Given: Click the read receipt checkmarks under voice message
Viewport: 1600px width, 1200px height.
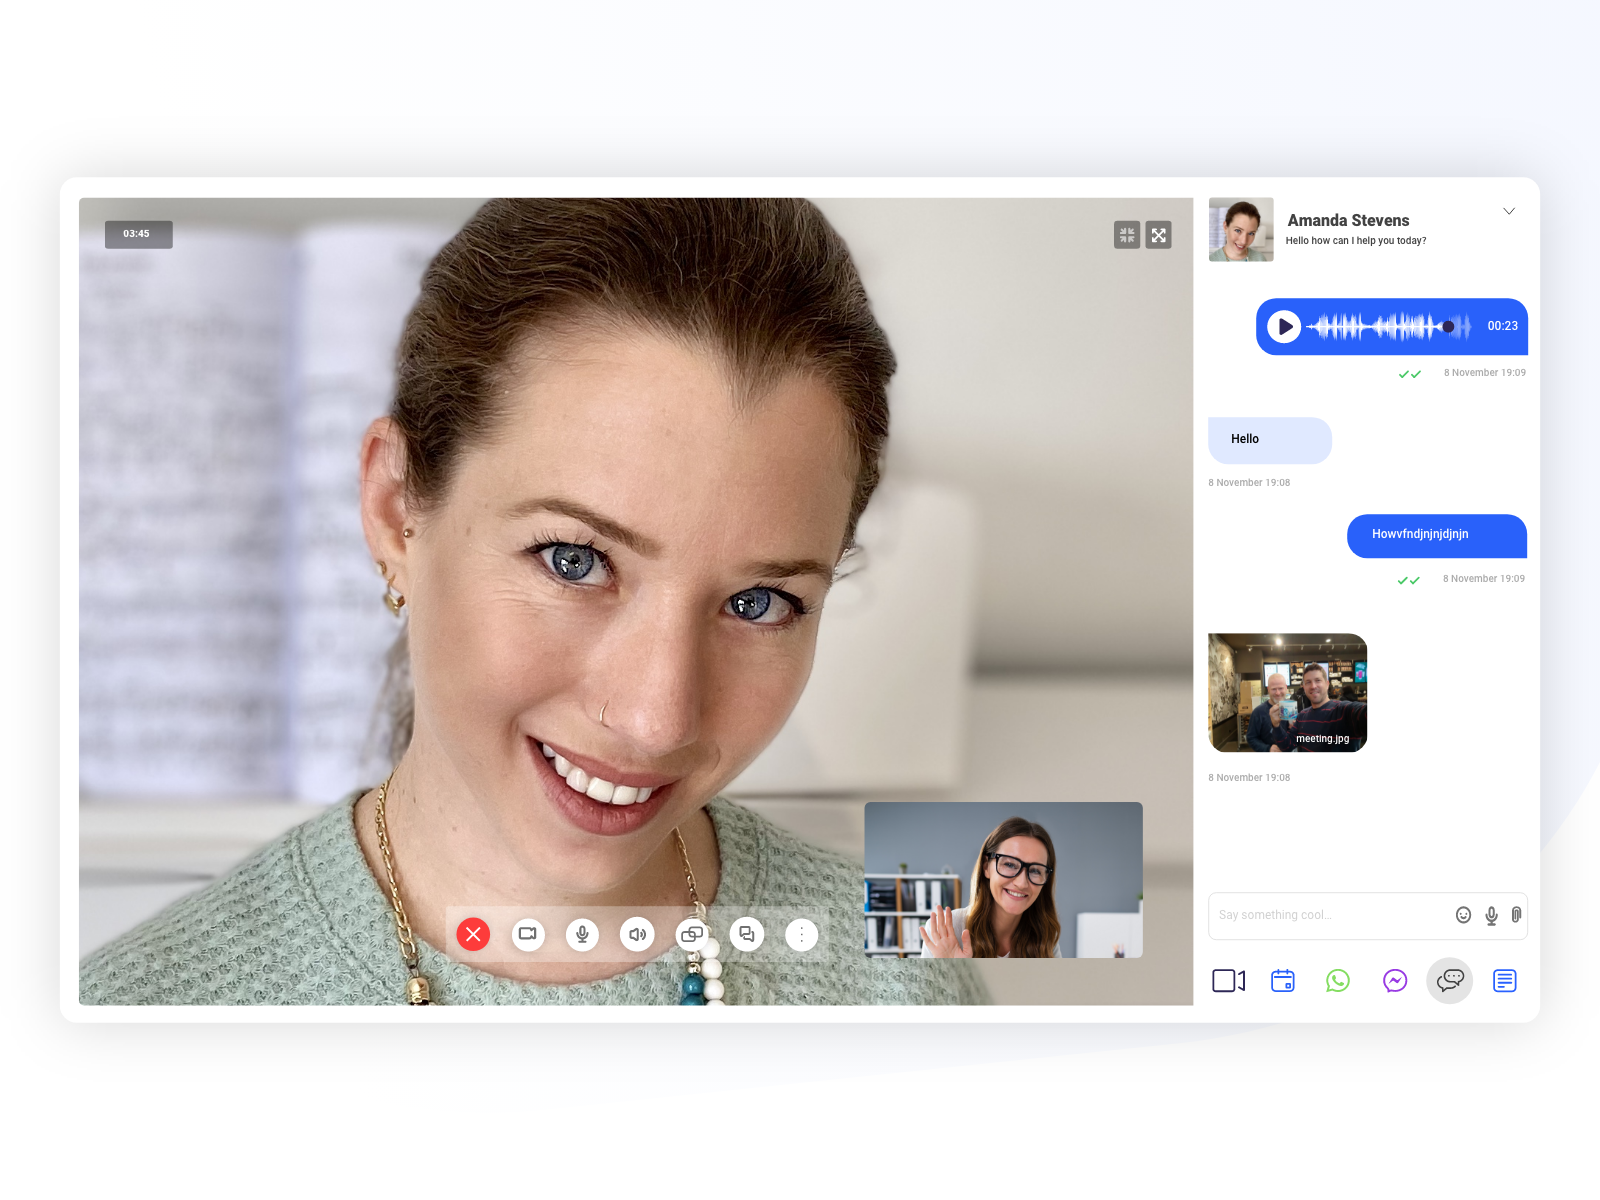Looking at the screenshot, I should (x=1410, y=374).
